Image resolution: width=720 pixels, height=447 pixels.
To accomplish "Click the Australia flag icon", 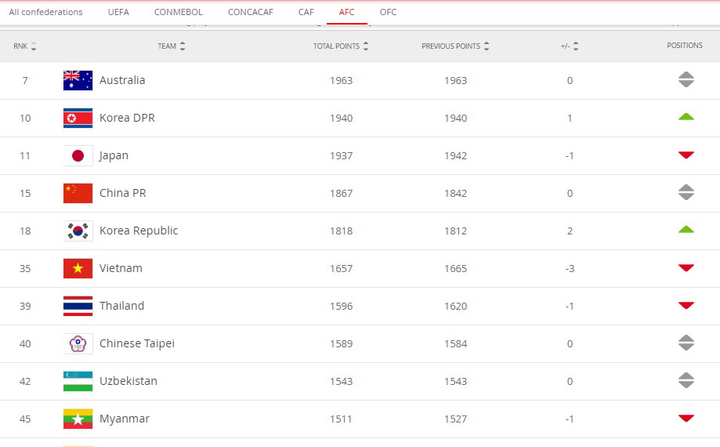I will (78, 80).
